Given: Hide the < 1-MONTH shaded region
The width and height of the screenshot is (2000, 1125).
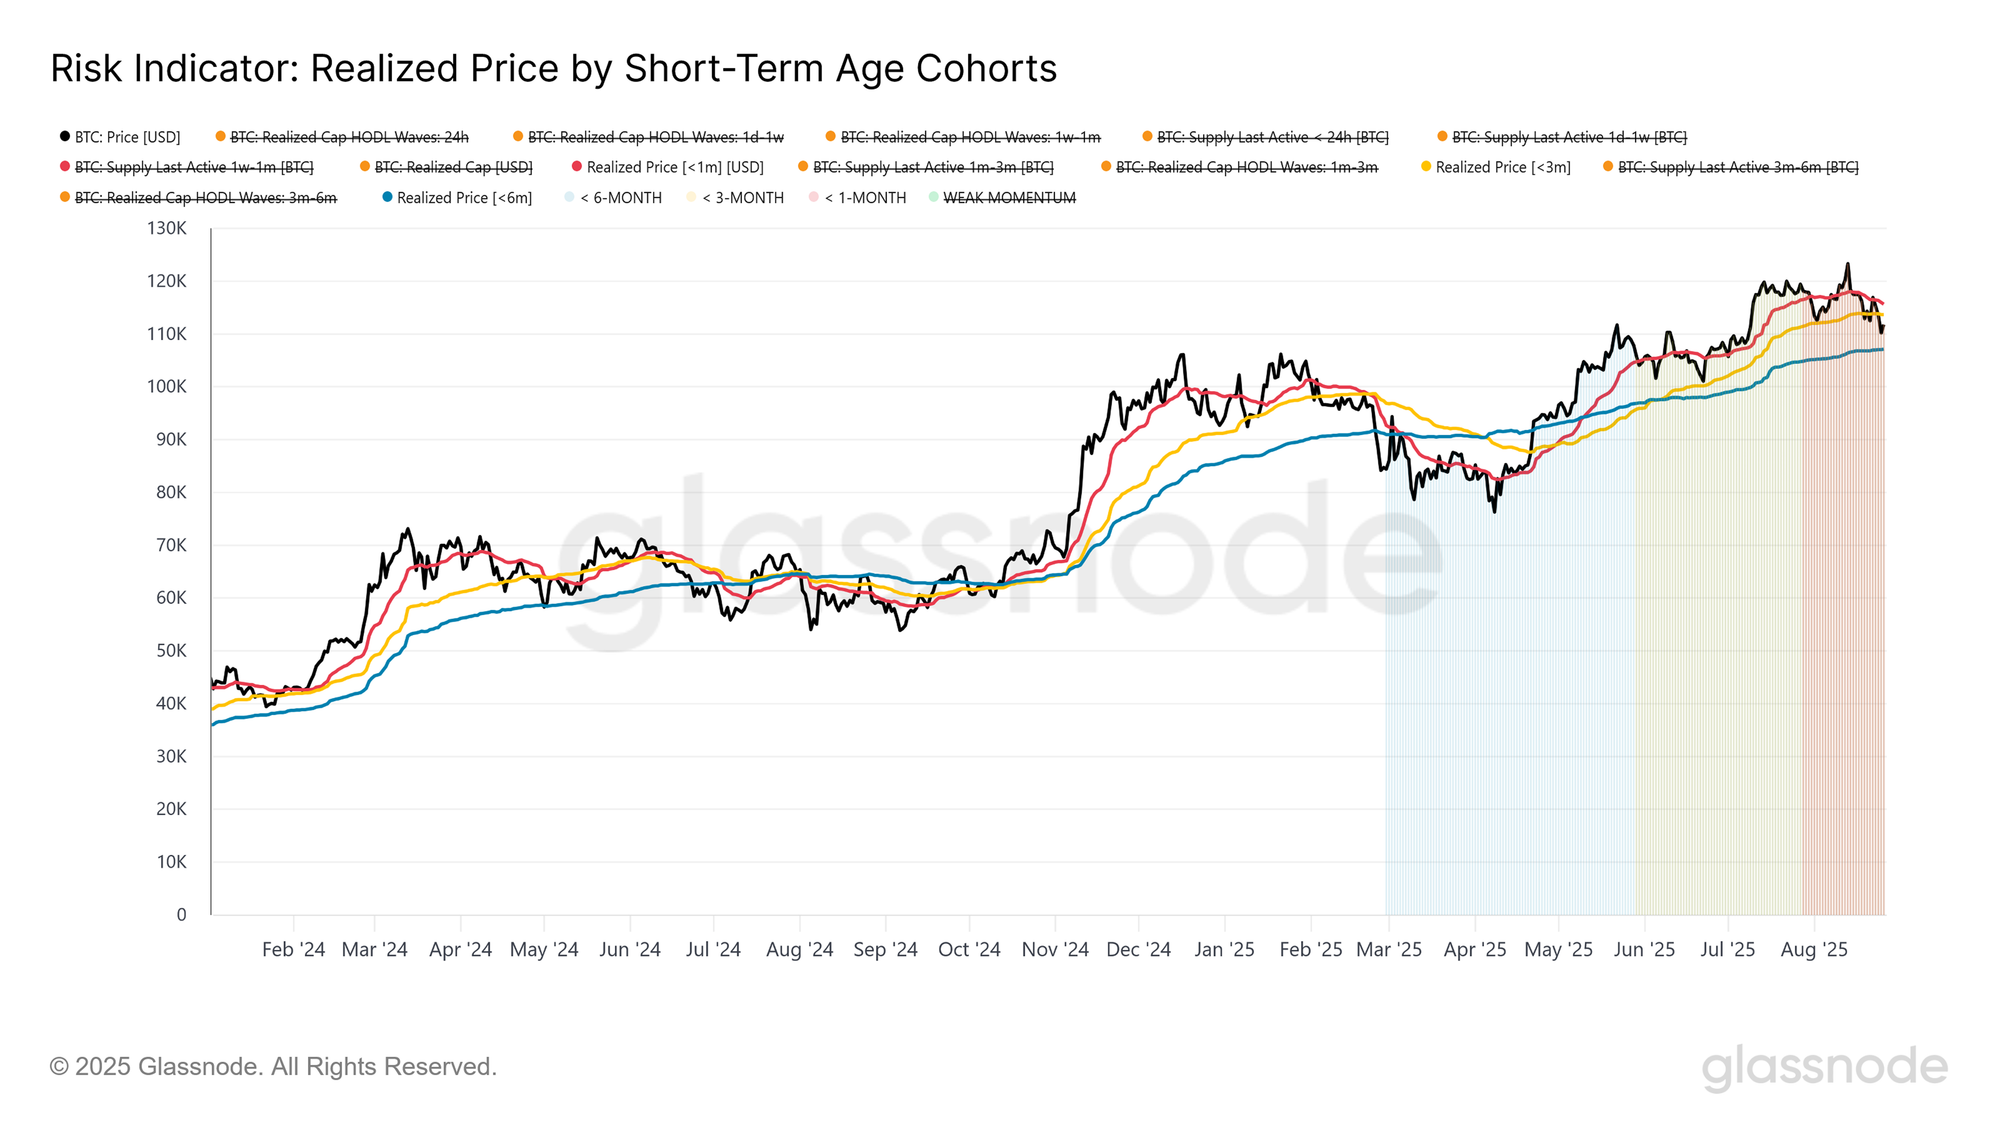Looking at the screenshot, I should point(857,198).
